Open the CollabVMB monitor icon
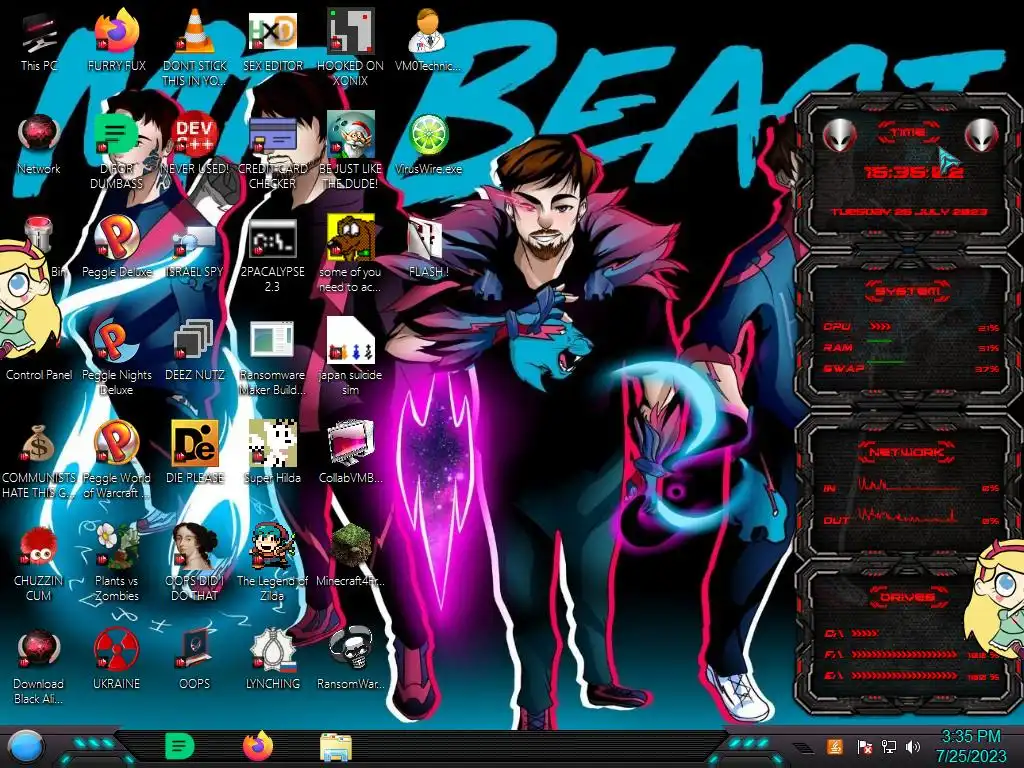The width and height of the screenshot is (1024, 768). tap(351, 452)
